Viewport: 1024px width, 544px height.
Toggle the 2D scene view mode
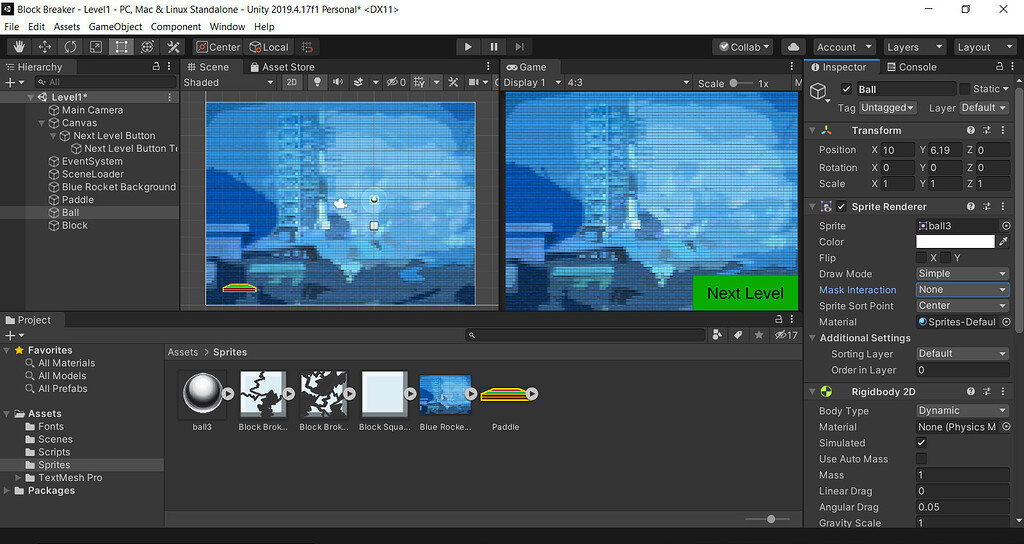pyautogui.click(x=292, y=83)
